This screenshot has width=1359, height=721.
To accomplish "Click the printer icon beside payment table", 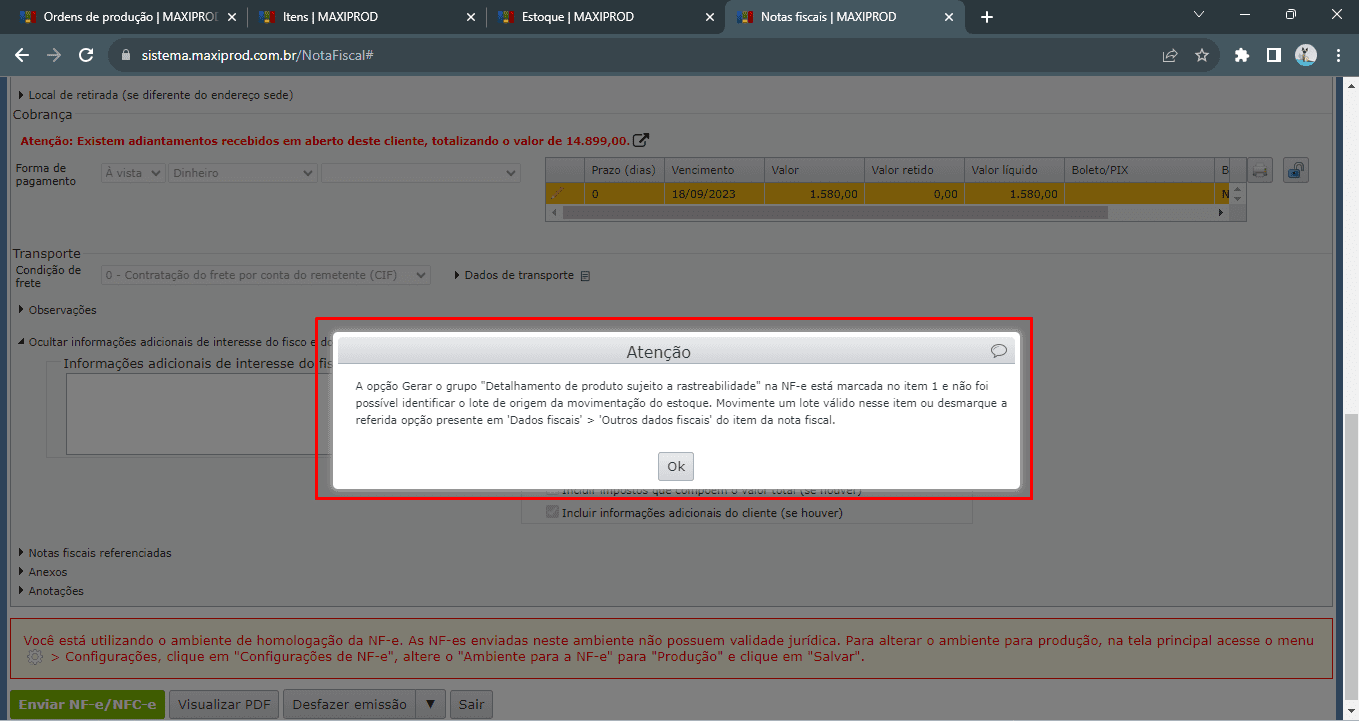I will pyautogui.click(x=1261, y=171).
